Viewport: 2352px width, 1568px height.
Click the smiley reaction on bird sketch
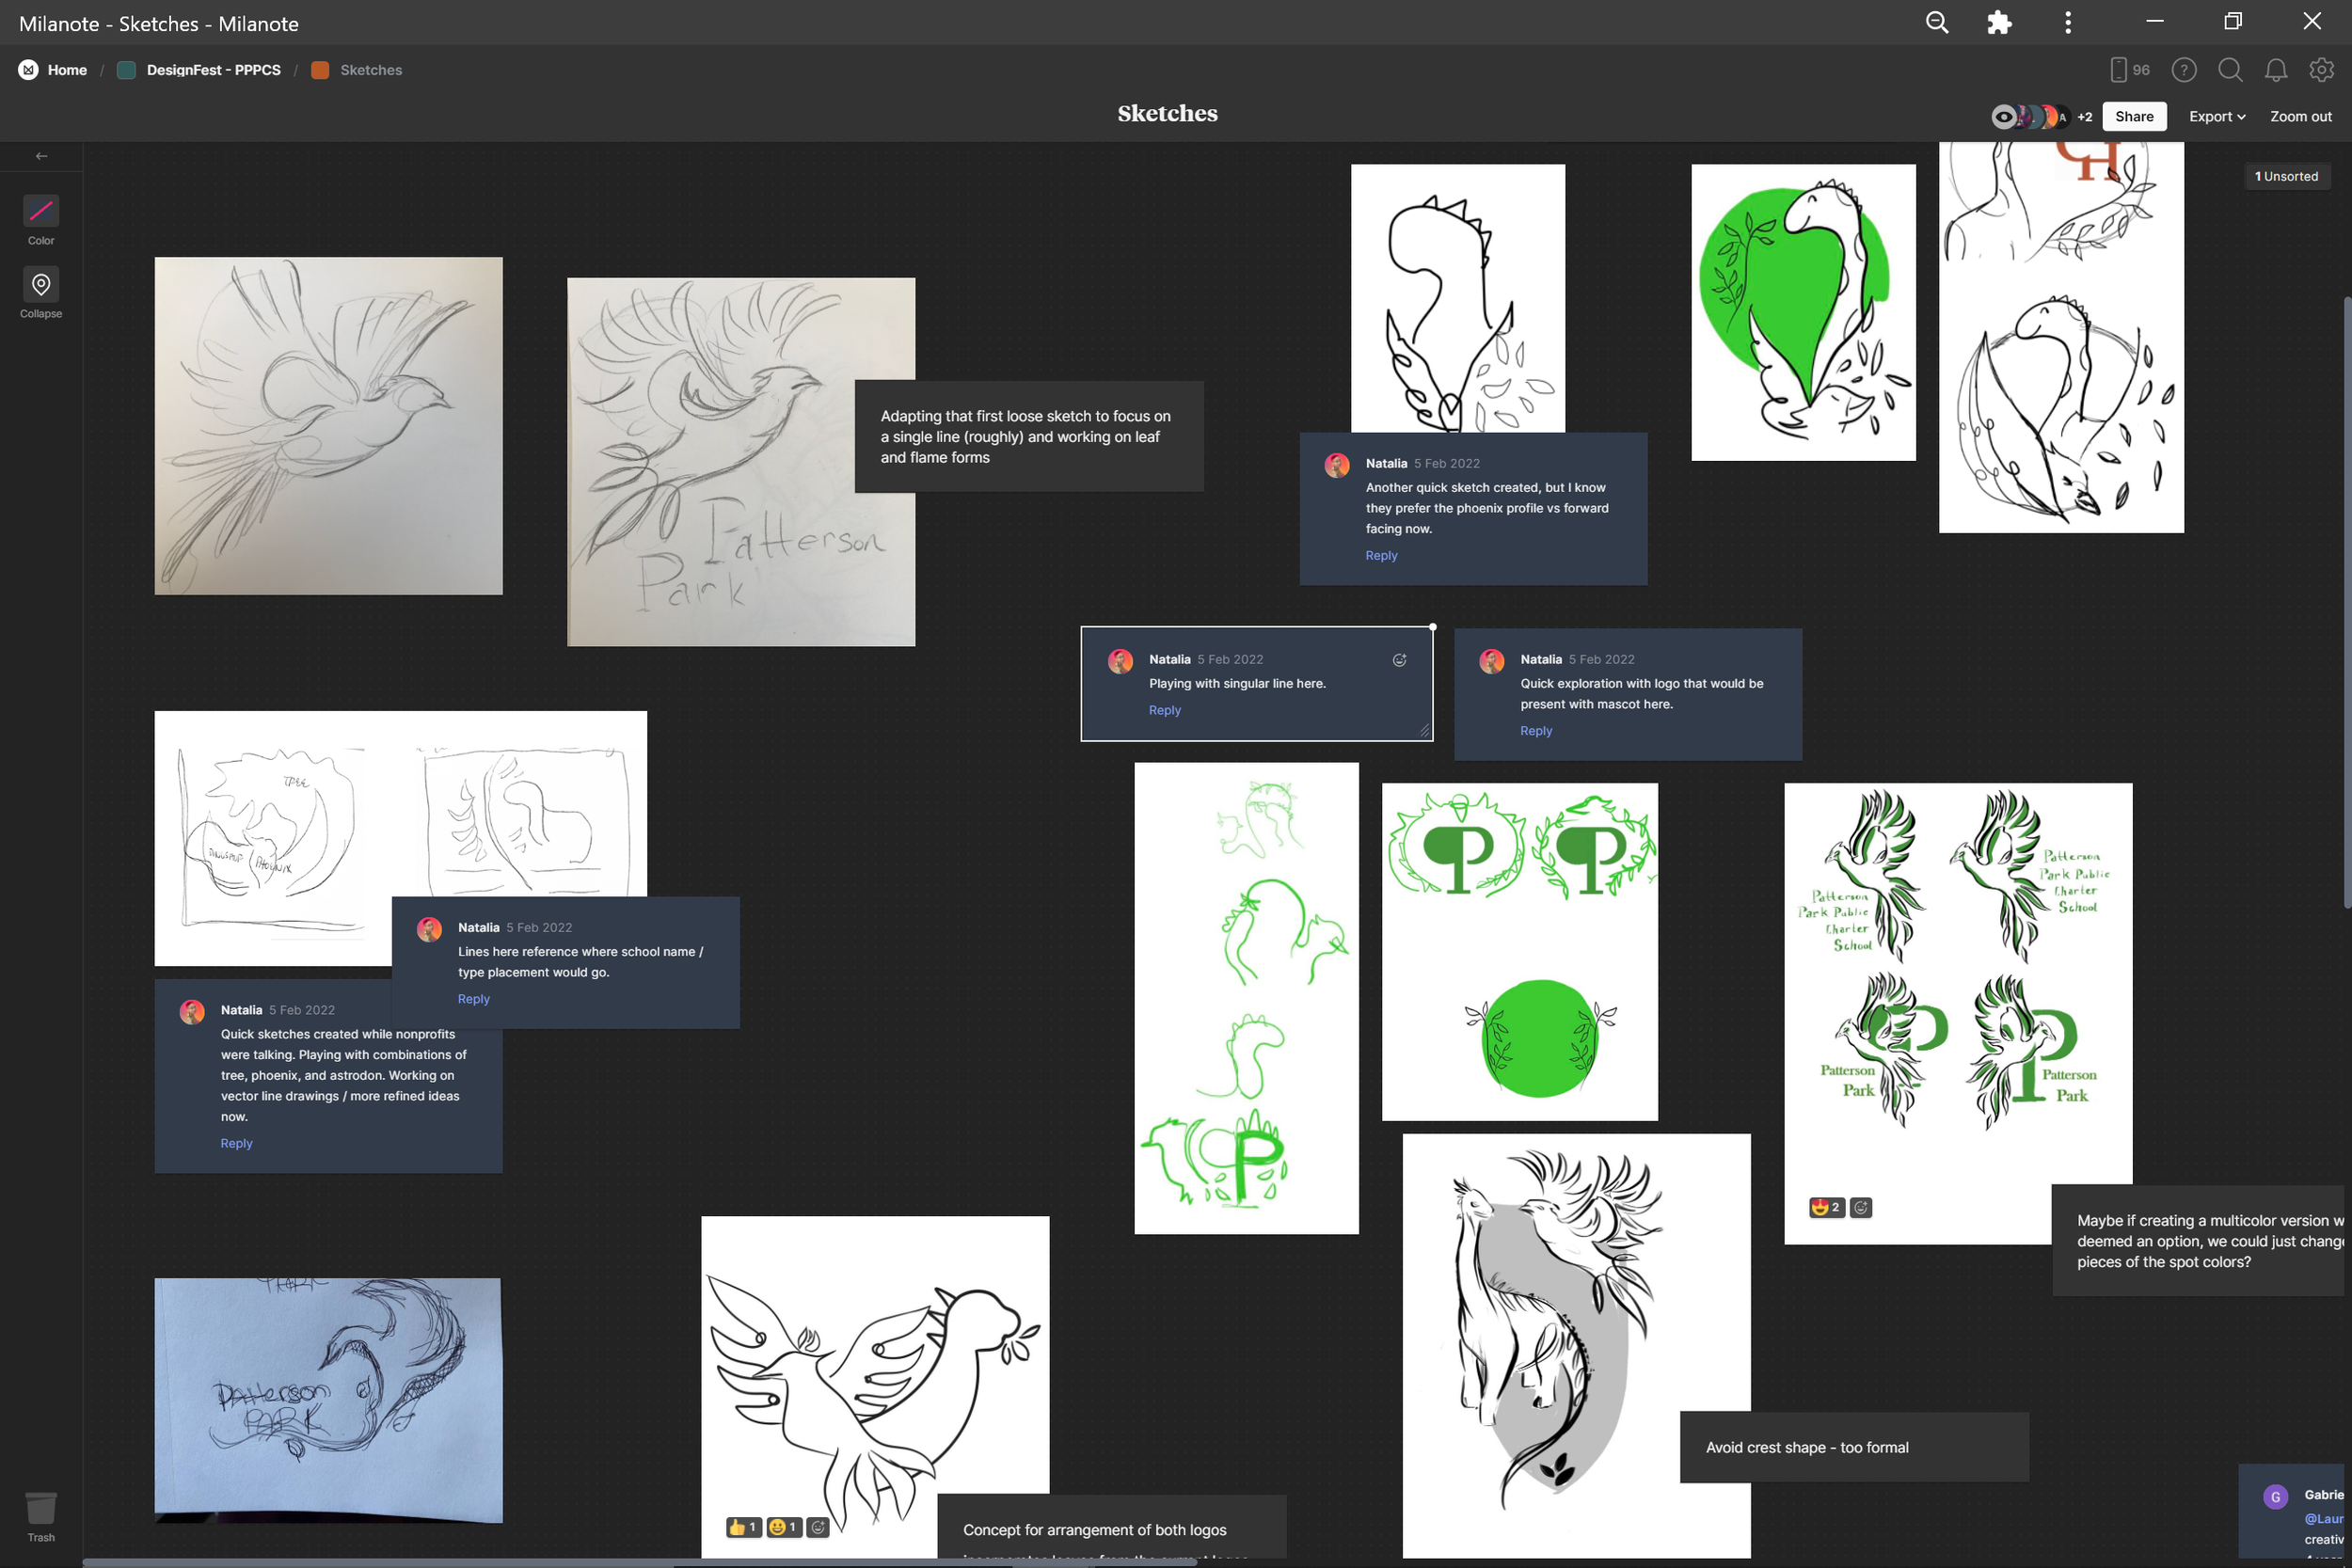(x=783, y=1527)
